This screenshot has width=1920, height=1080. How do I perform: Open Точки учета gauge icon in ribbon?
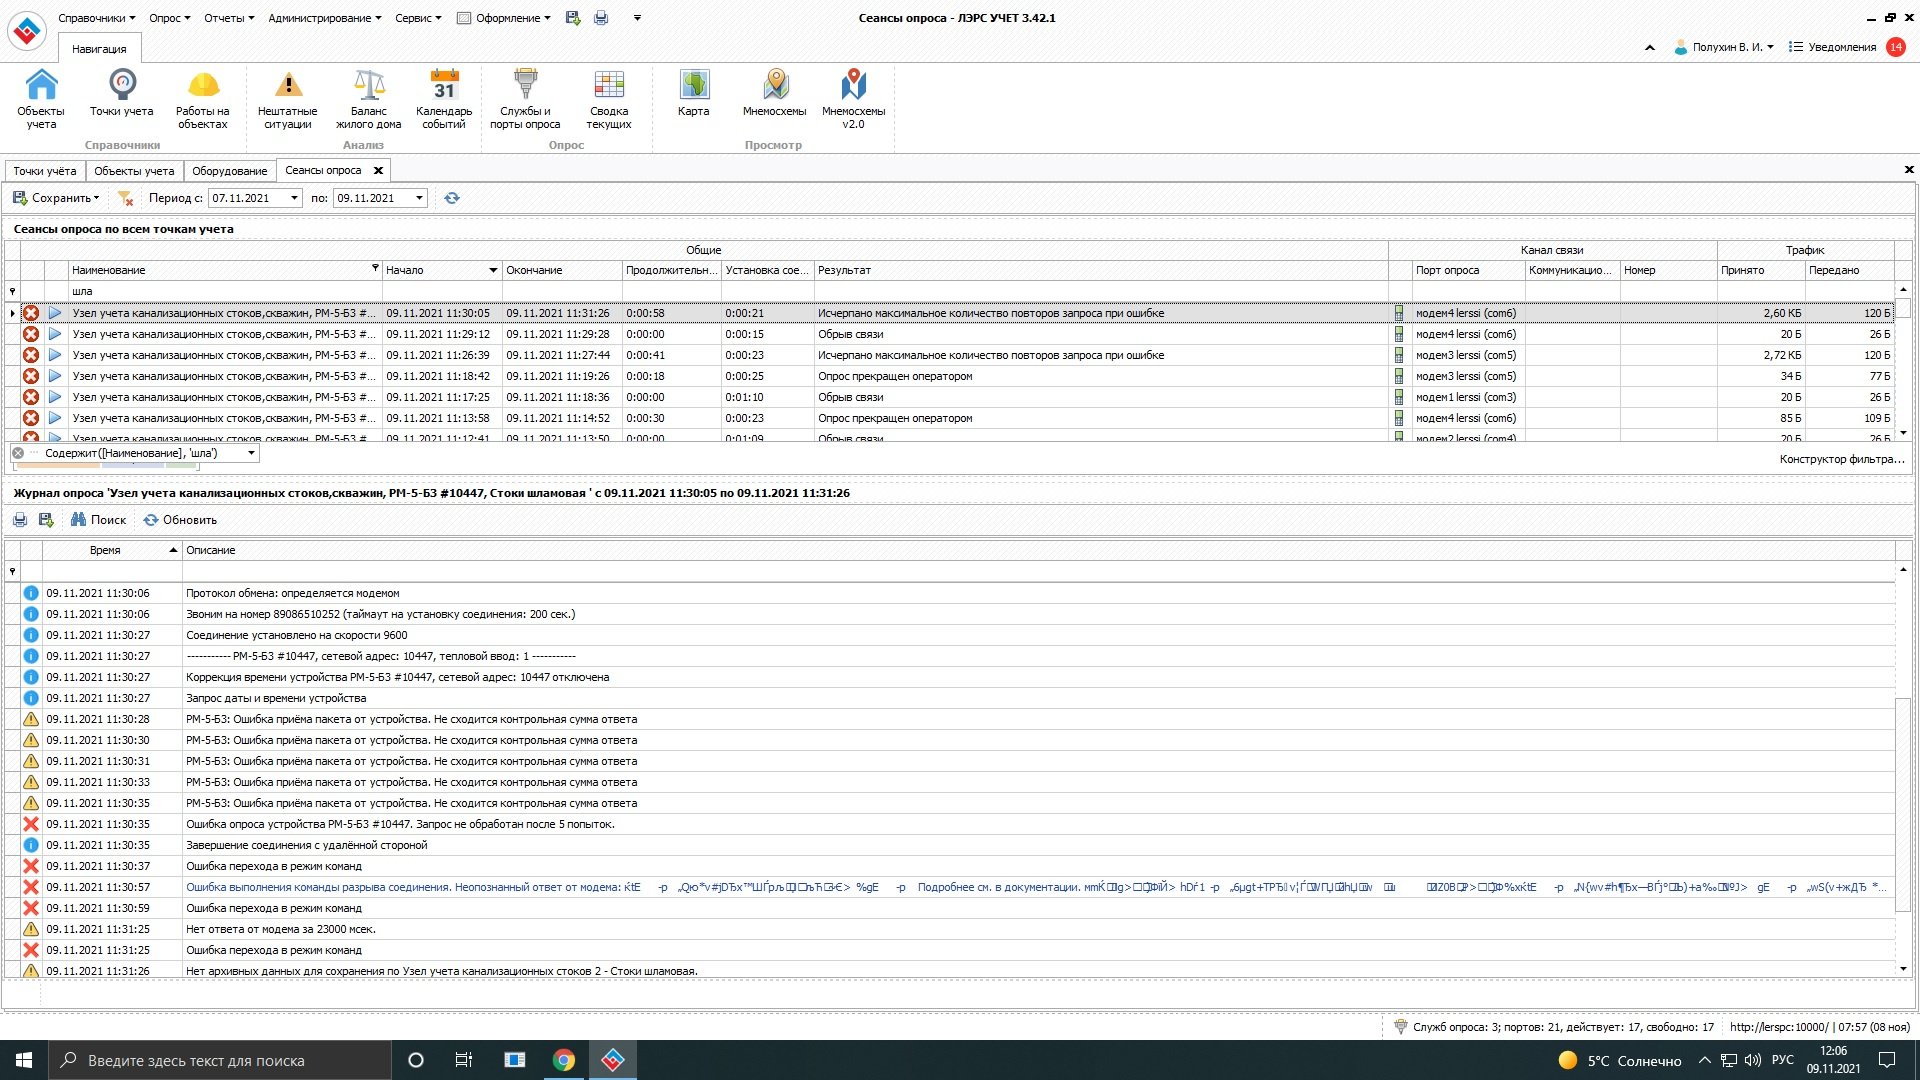coord(122,93)
